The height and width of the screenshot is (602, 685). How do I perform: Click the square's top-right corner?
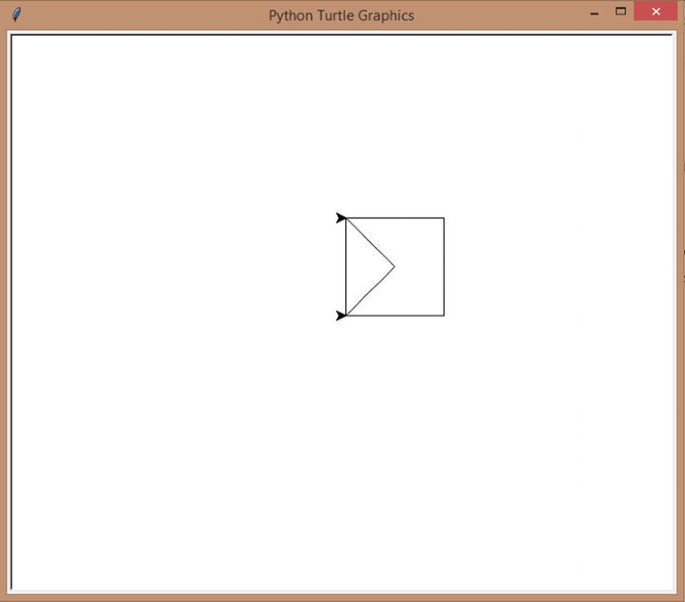click(444, 218)
